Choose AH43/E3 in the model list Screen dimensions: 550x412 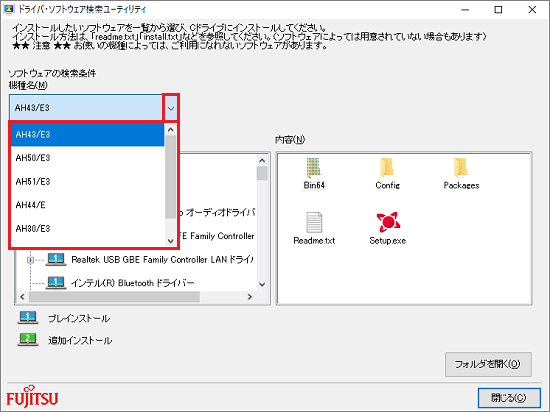[x=87, y=134]
